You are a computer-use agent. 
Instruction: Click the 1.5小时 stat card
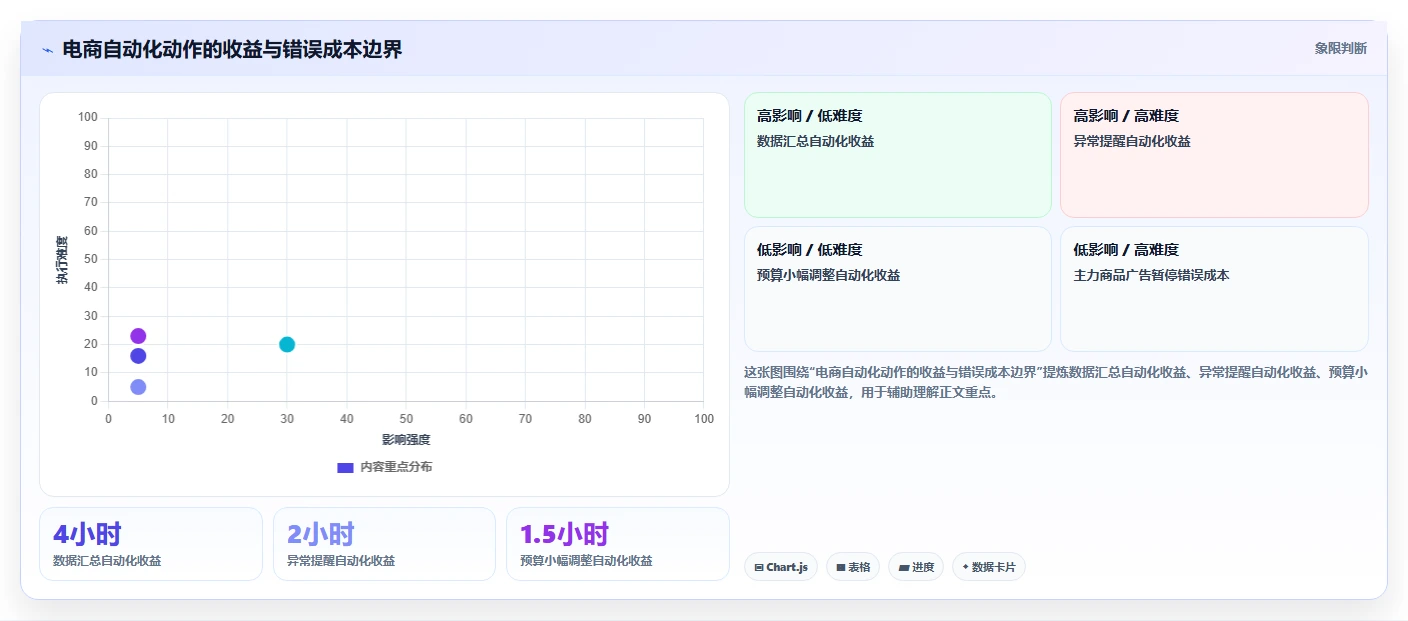tap(618, 544)
